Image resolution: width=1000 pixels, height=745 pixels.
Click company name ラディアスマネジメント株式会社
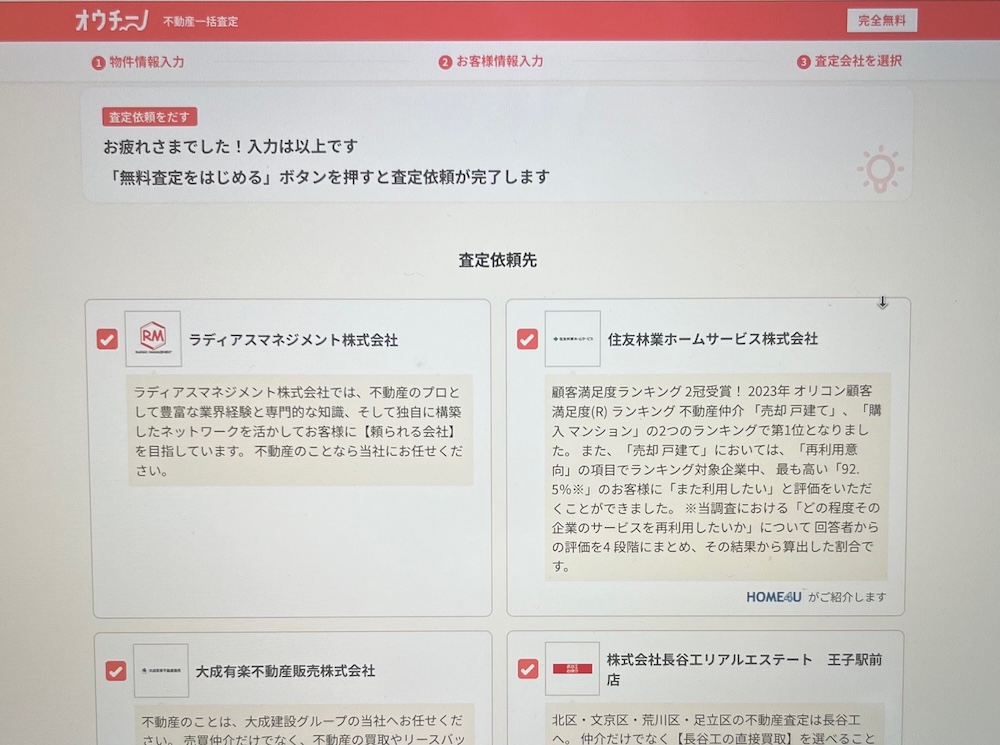pyautogui.click(x=293, y=340)
